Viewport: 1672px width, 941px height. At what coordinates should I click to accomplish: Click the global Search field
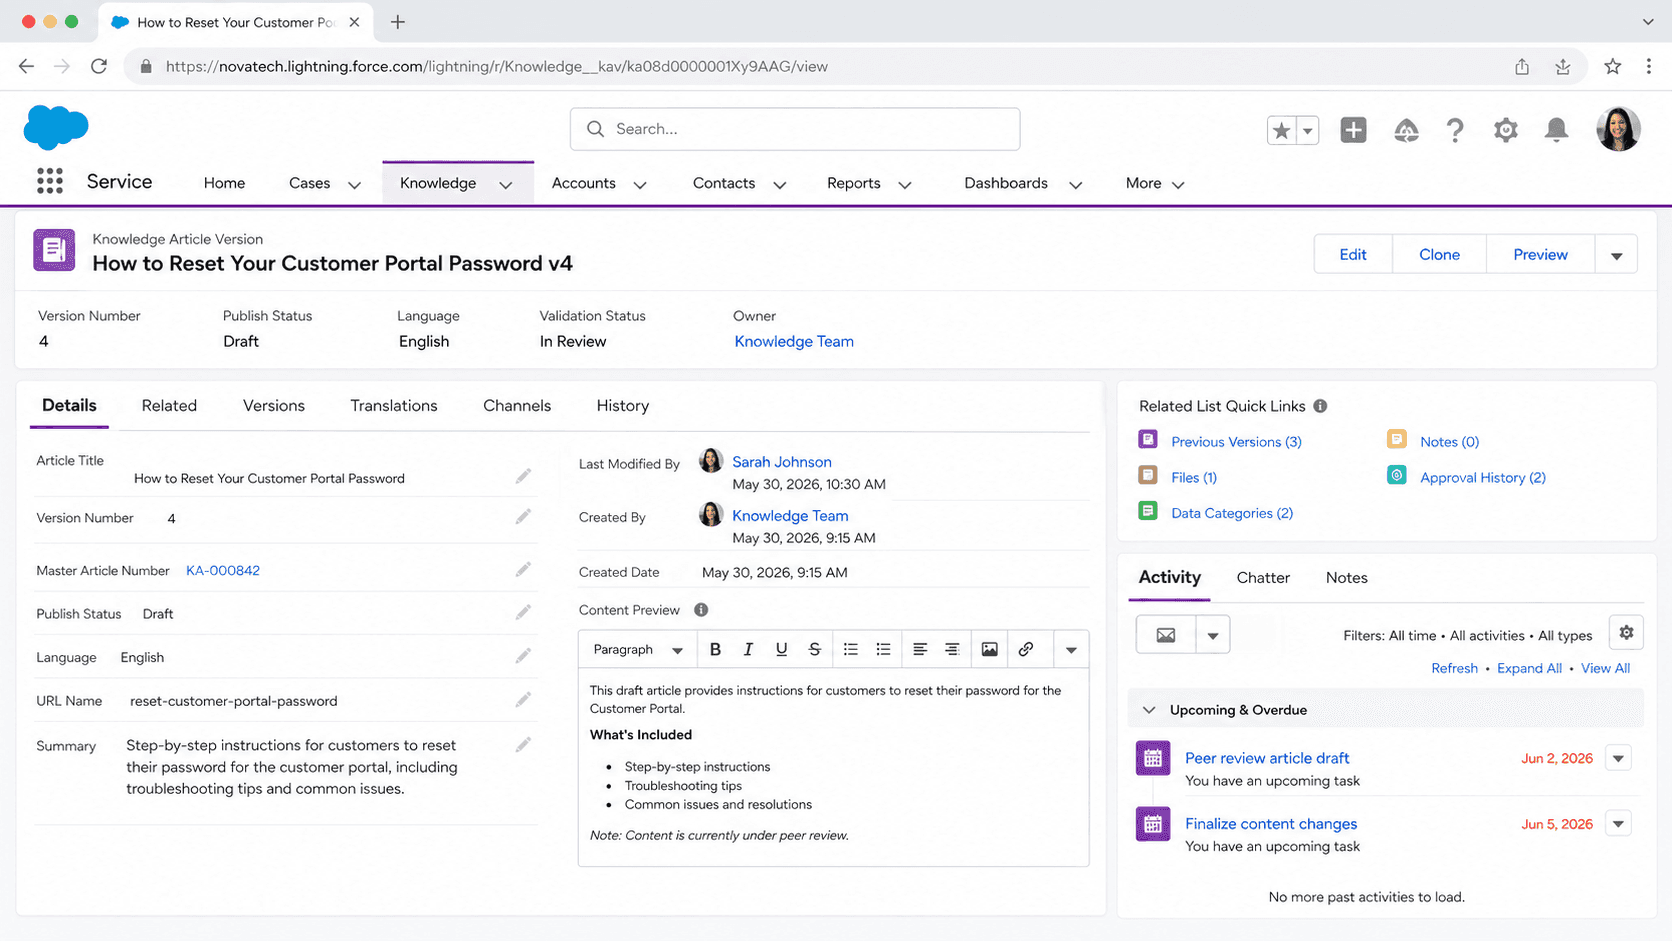(795, 129)
